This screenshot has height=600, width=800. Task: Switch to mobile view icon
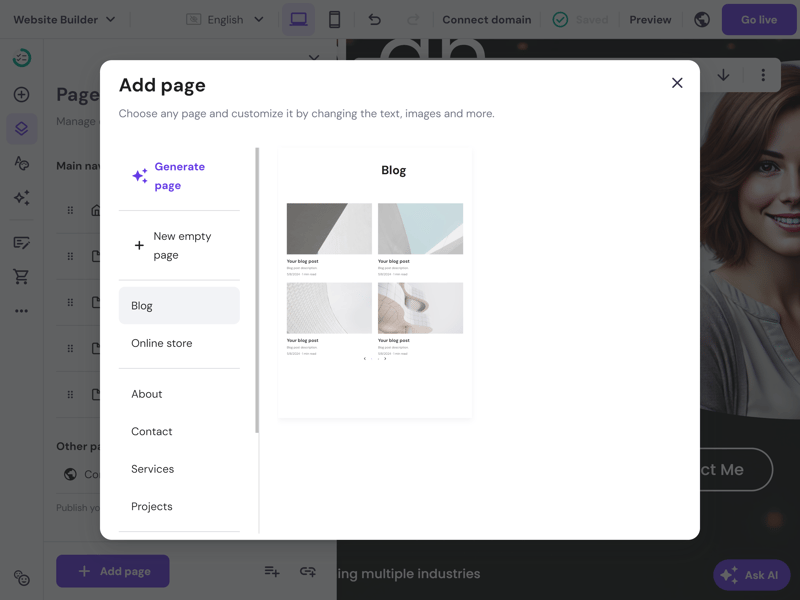(334, 19)
